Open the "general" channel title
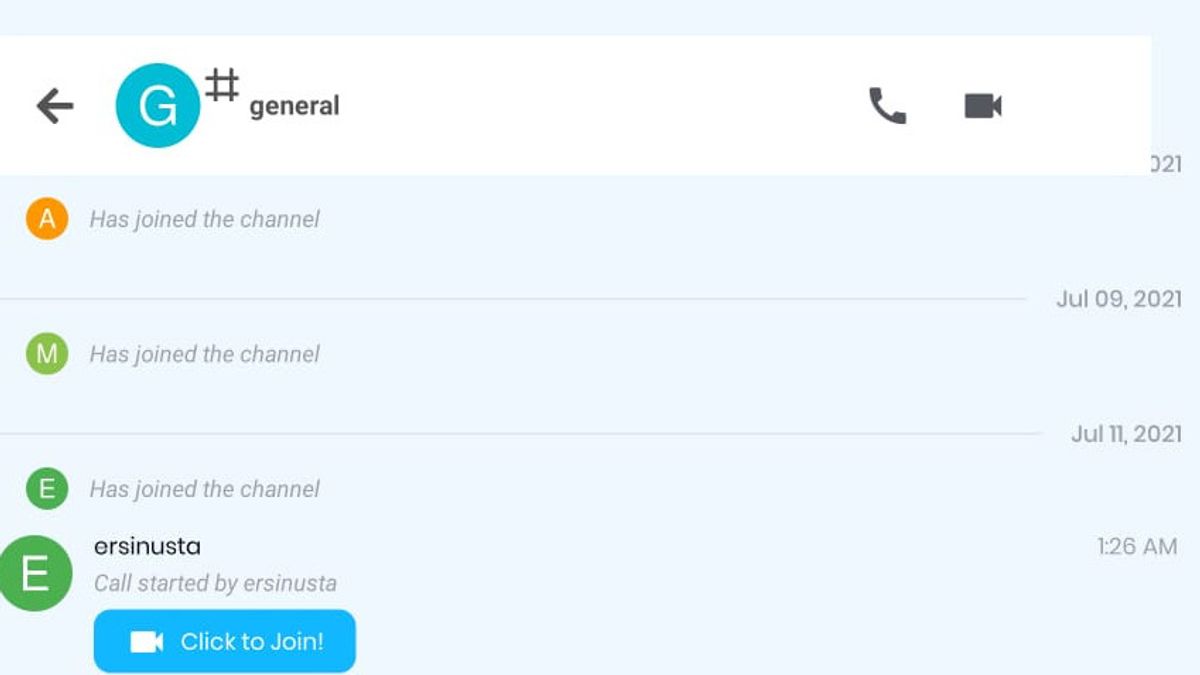The height and width of the screenshot is (675, 1200). tap(294, 106)
